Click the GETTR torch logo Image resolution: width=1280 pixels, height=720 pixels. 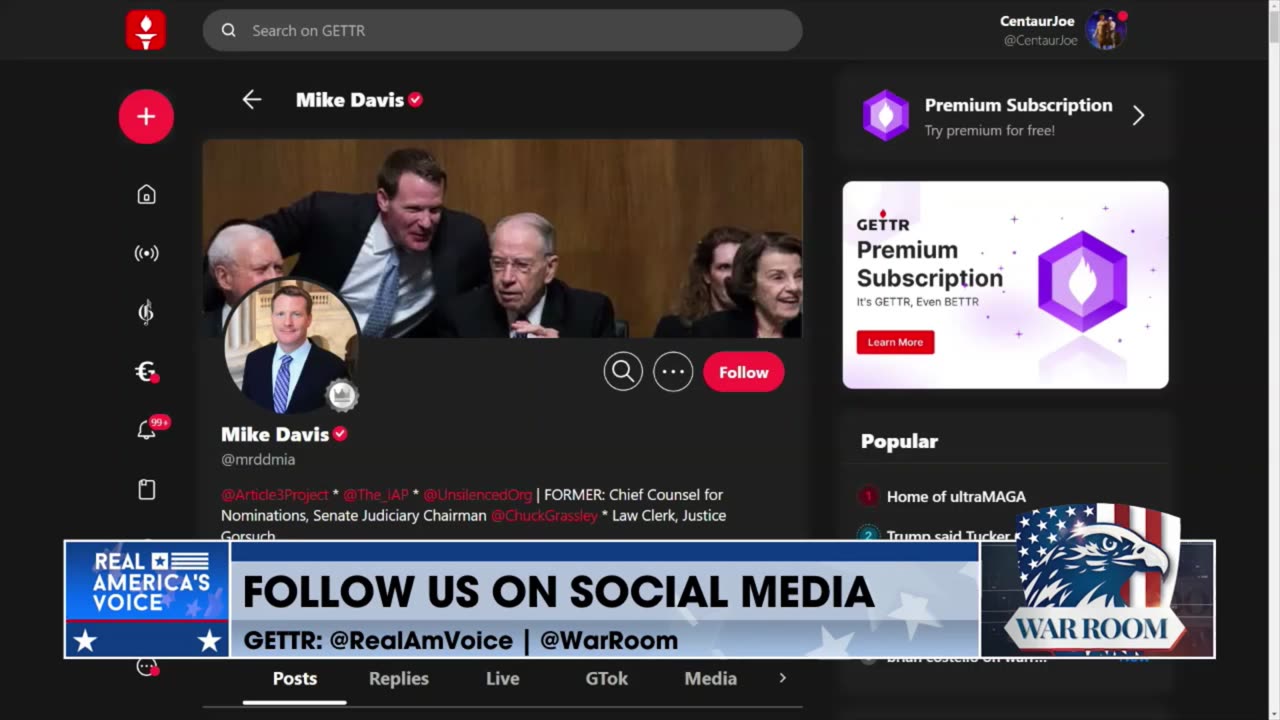(146, 30)
